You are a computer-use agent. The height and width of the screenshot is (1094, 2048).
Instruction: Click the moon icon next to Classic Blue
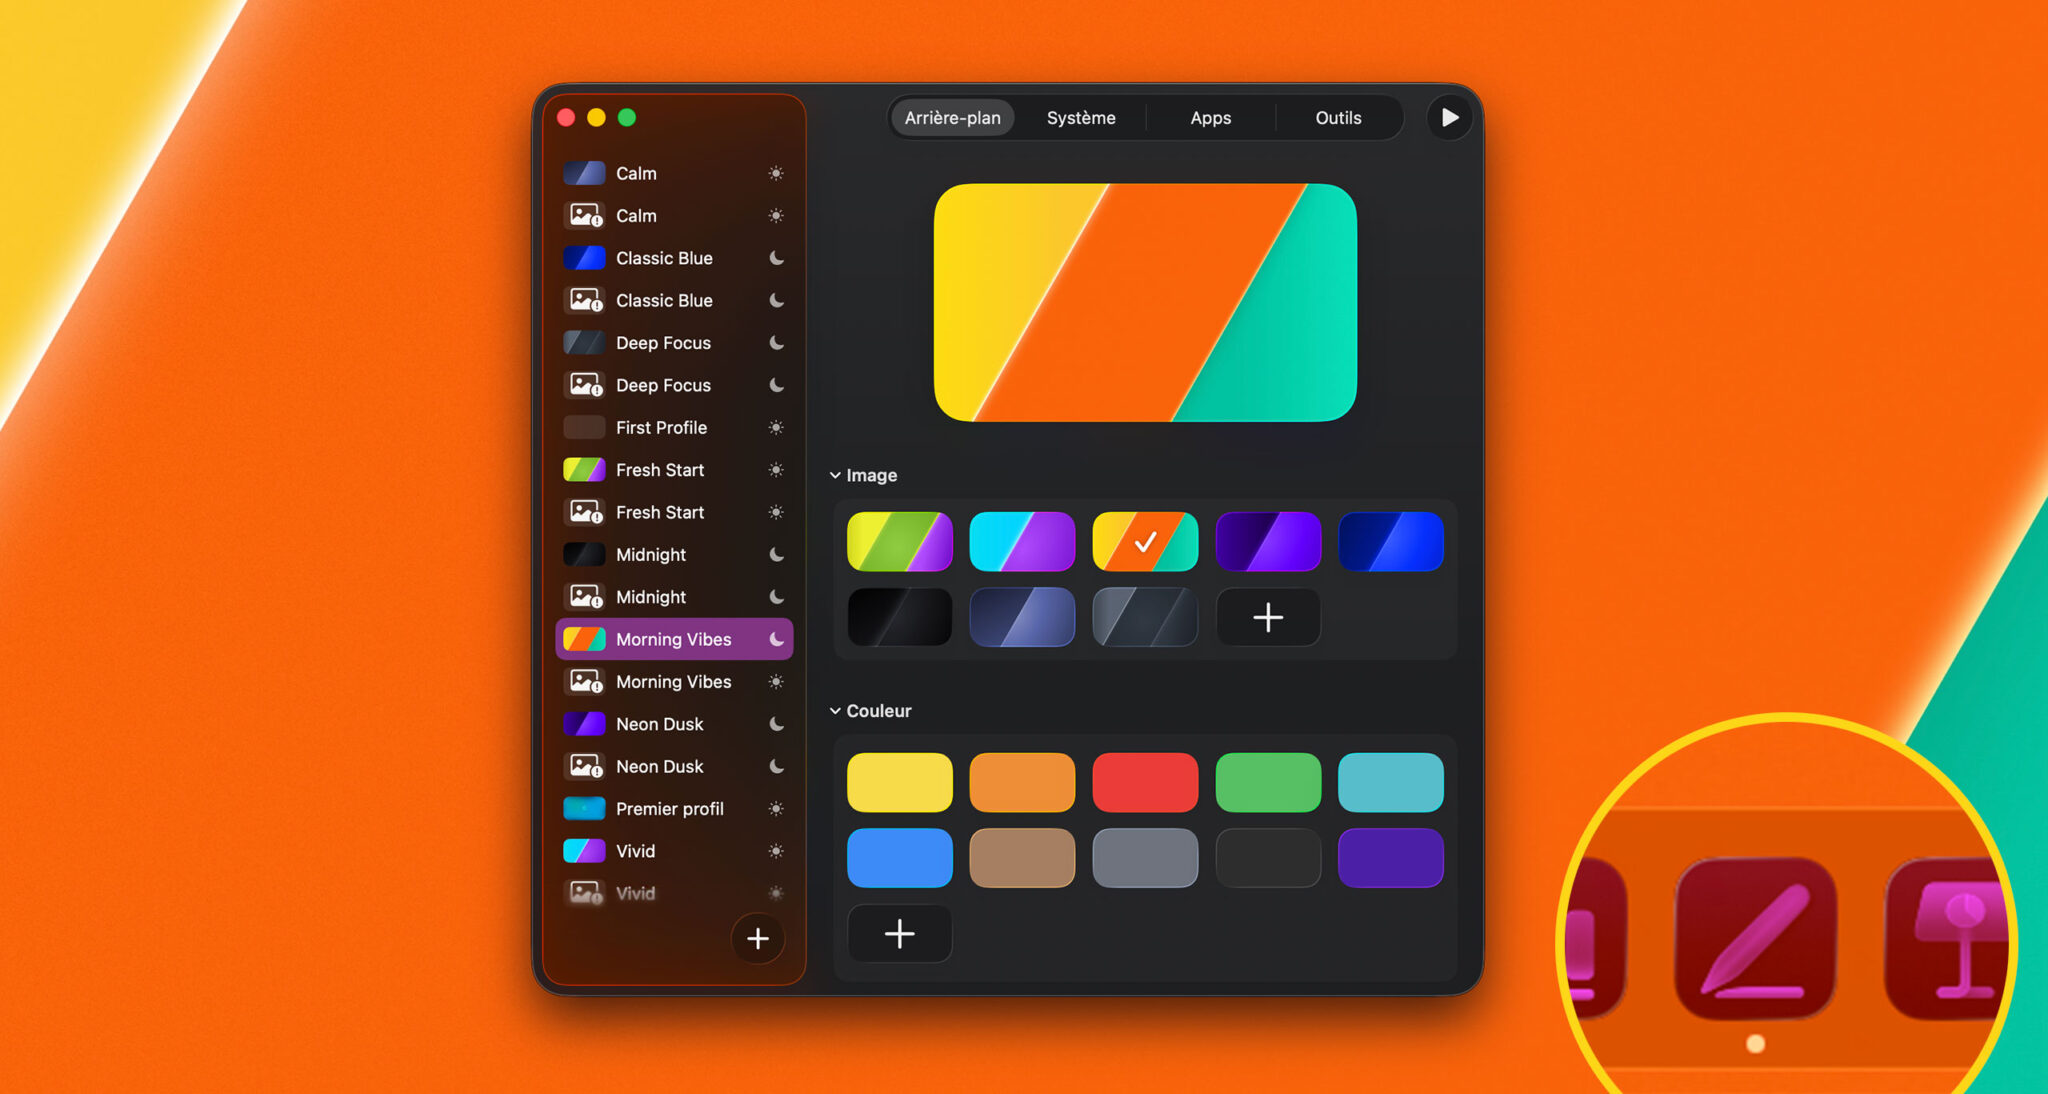(x=776, y=258)
